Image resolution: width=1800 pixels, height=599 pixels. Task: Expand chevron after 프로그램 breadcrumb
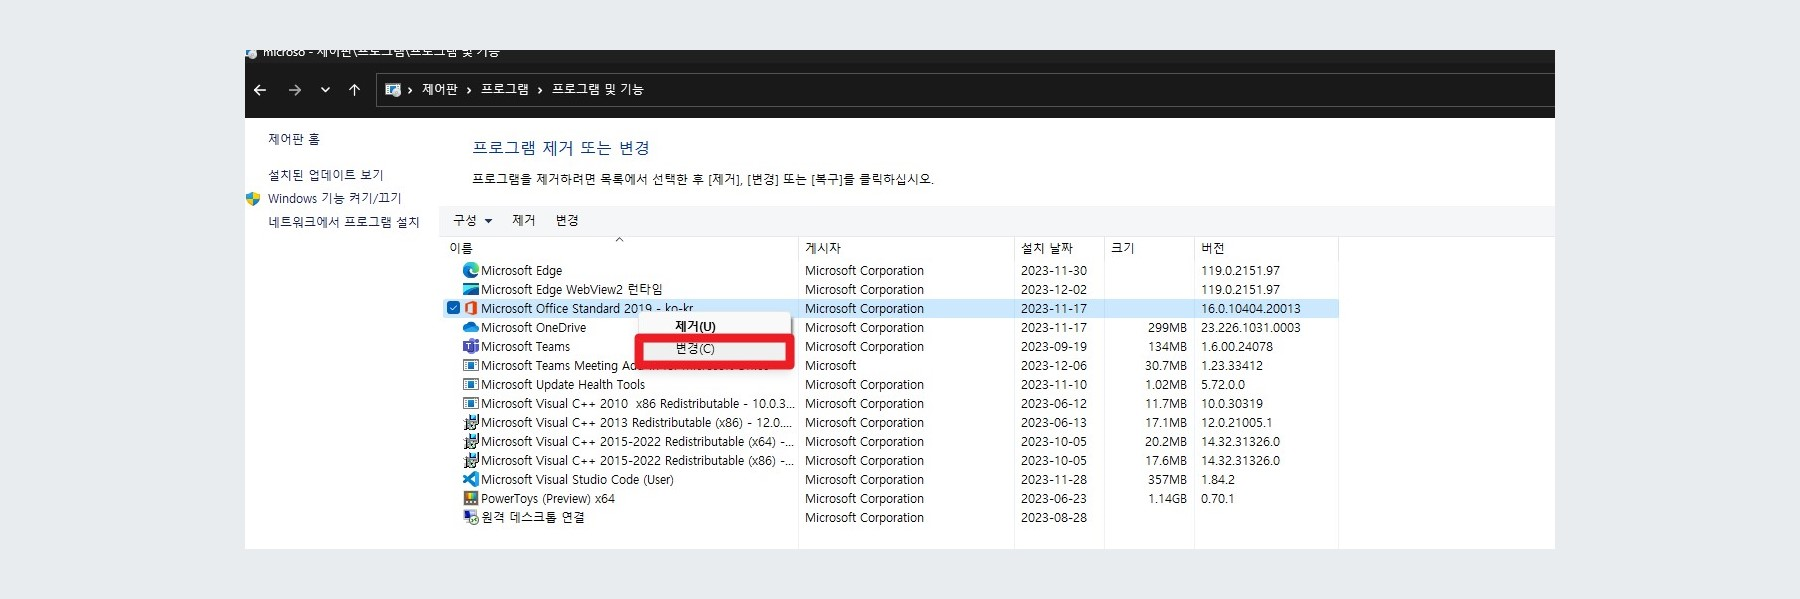tap(540, 90)
